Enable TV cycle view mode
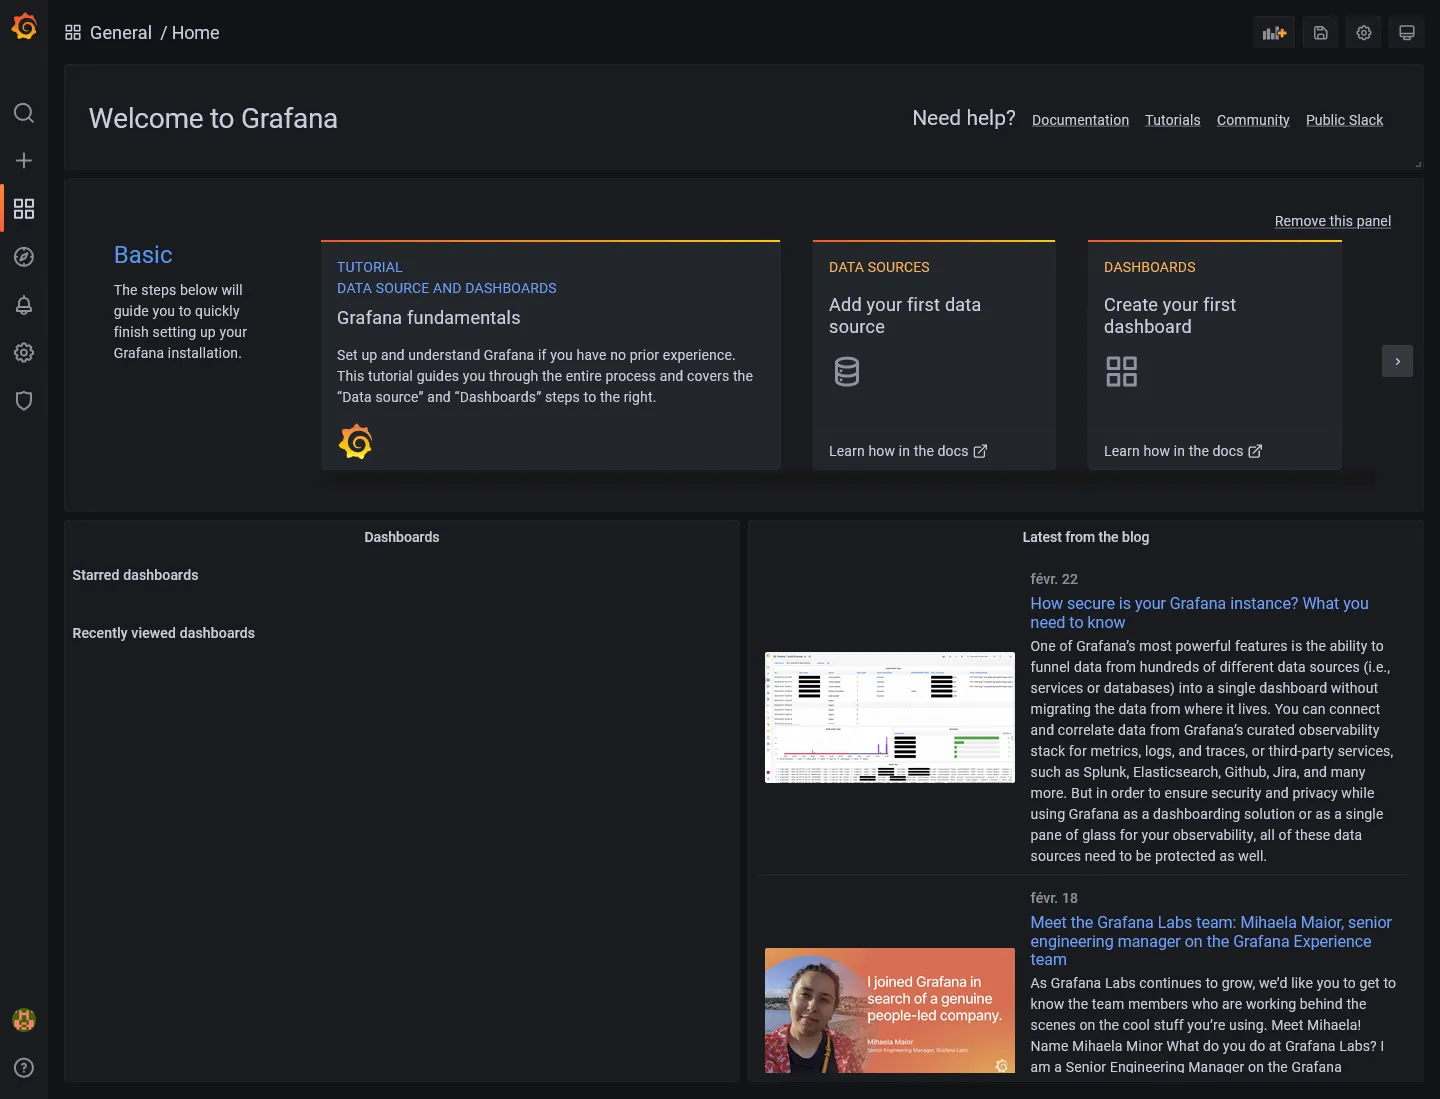The width and height of the screenshot is (1440, 1099). click(1407, 32)
